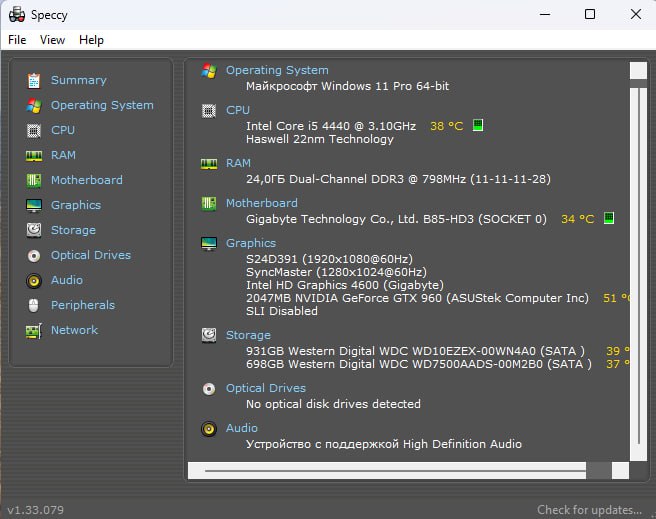
Task: Open Graphics section from the sidebar
Action: pos(76,205)
